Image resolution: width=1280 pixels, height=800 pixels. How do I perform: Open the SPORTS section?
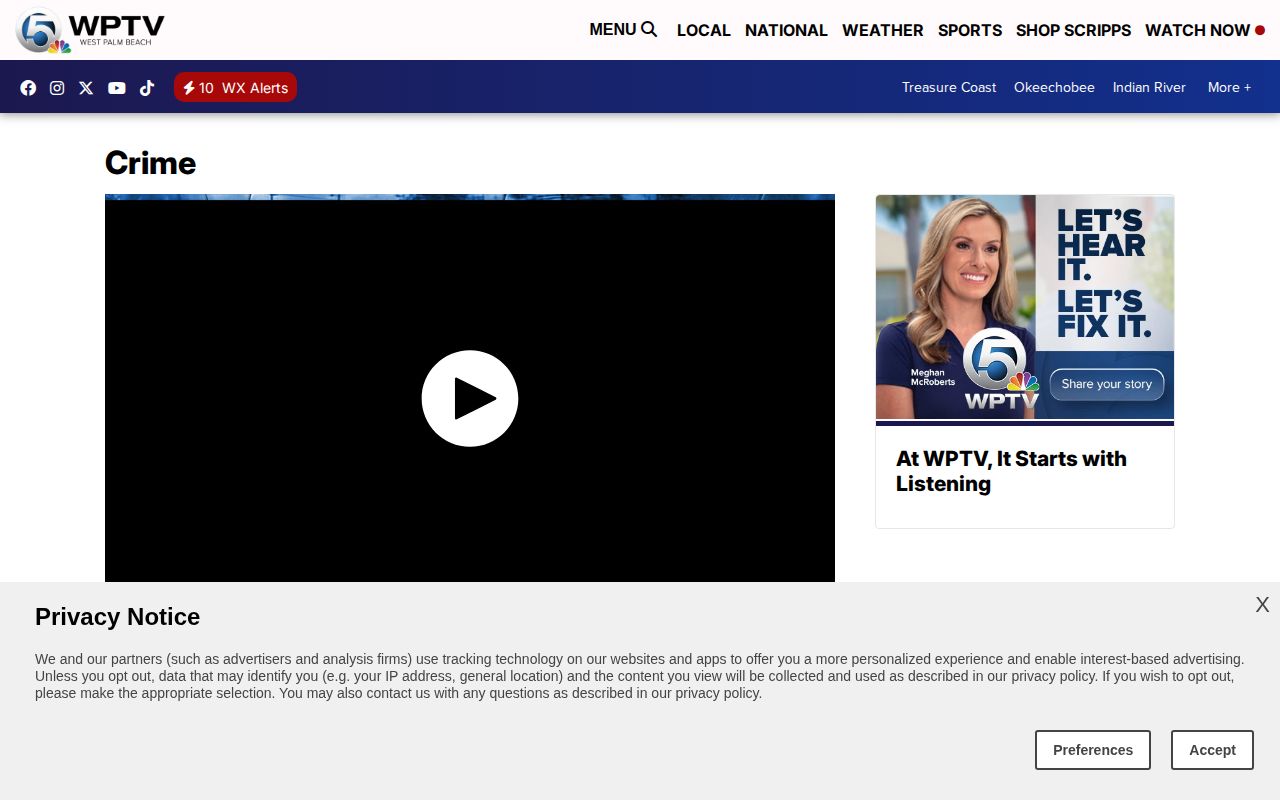coord(969,30)
